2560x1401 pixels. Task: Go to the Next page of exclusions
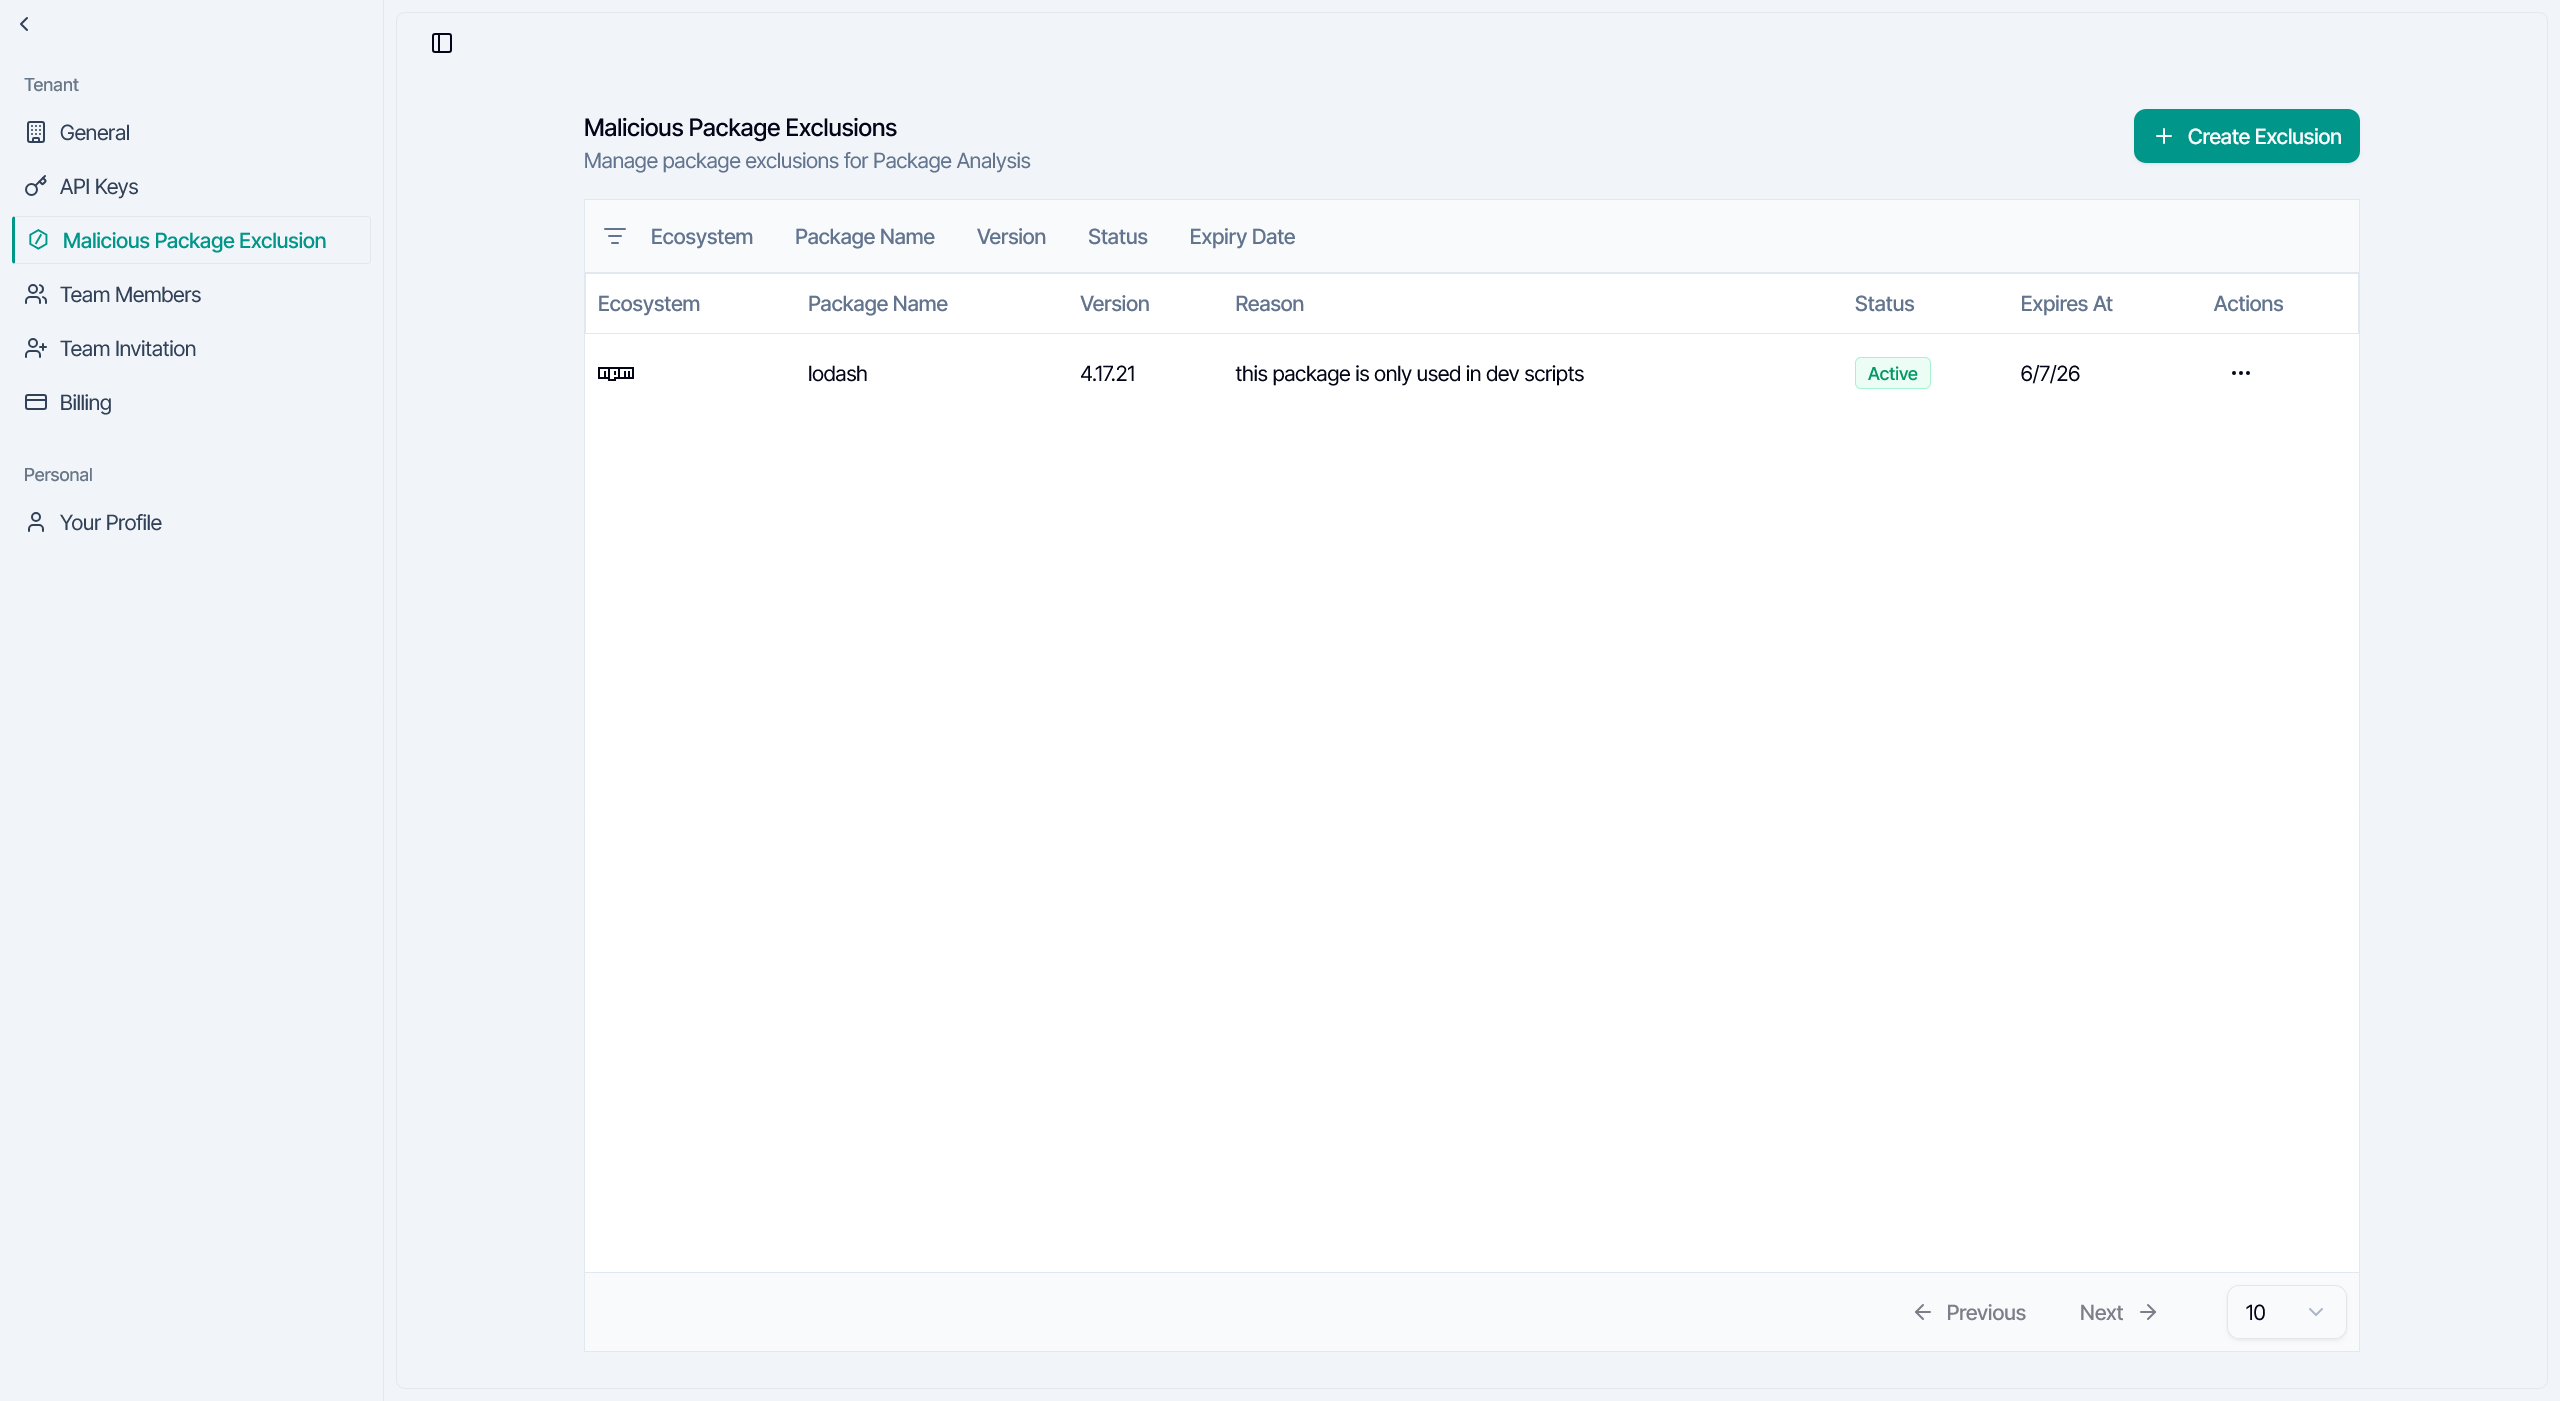pos(2116,1311)
